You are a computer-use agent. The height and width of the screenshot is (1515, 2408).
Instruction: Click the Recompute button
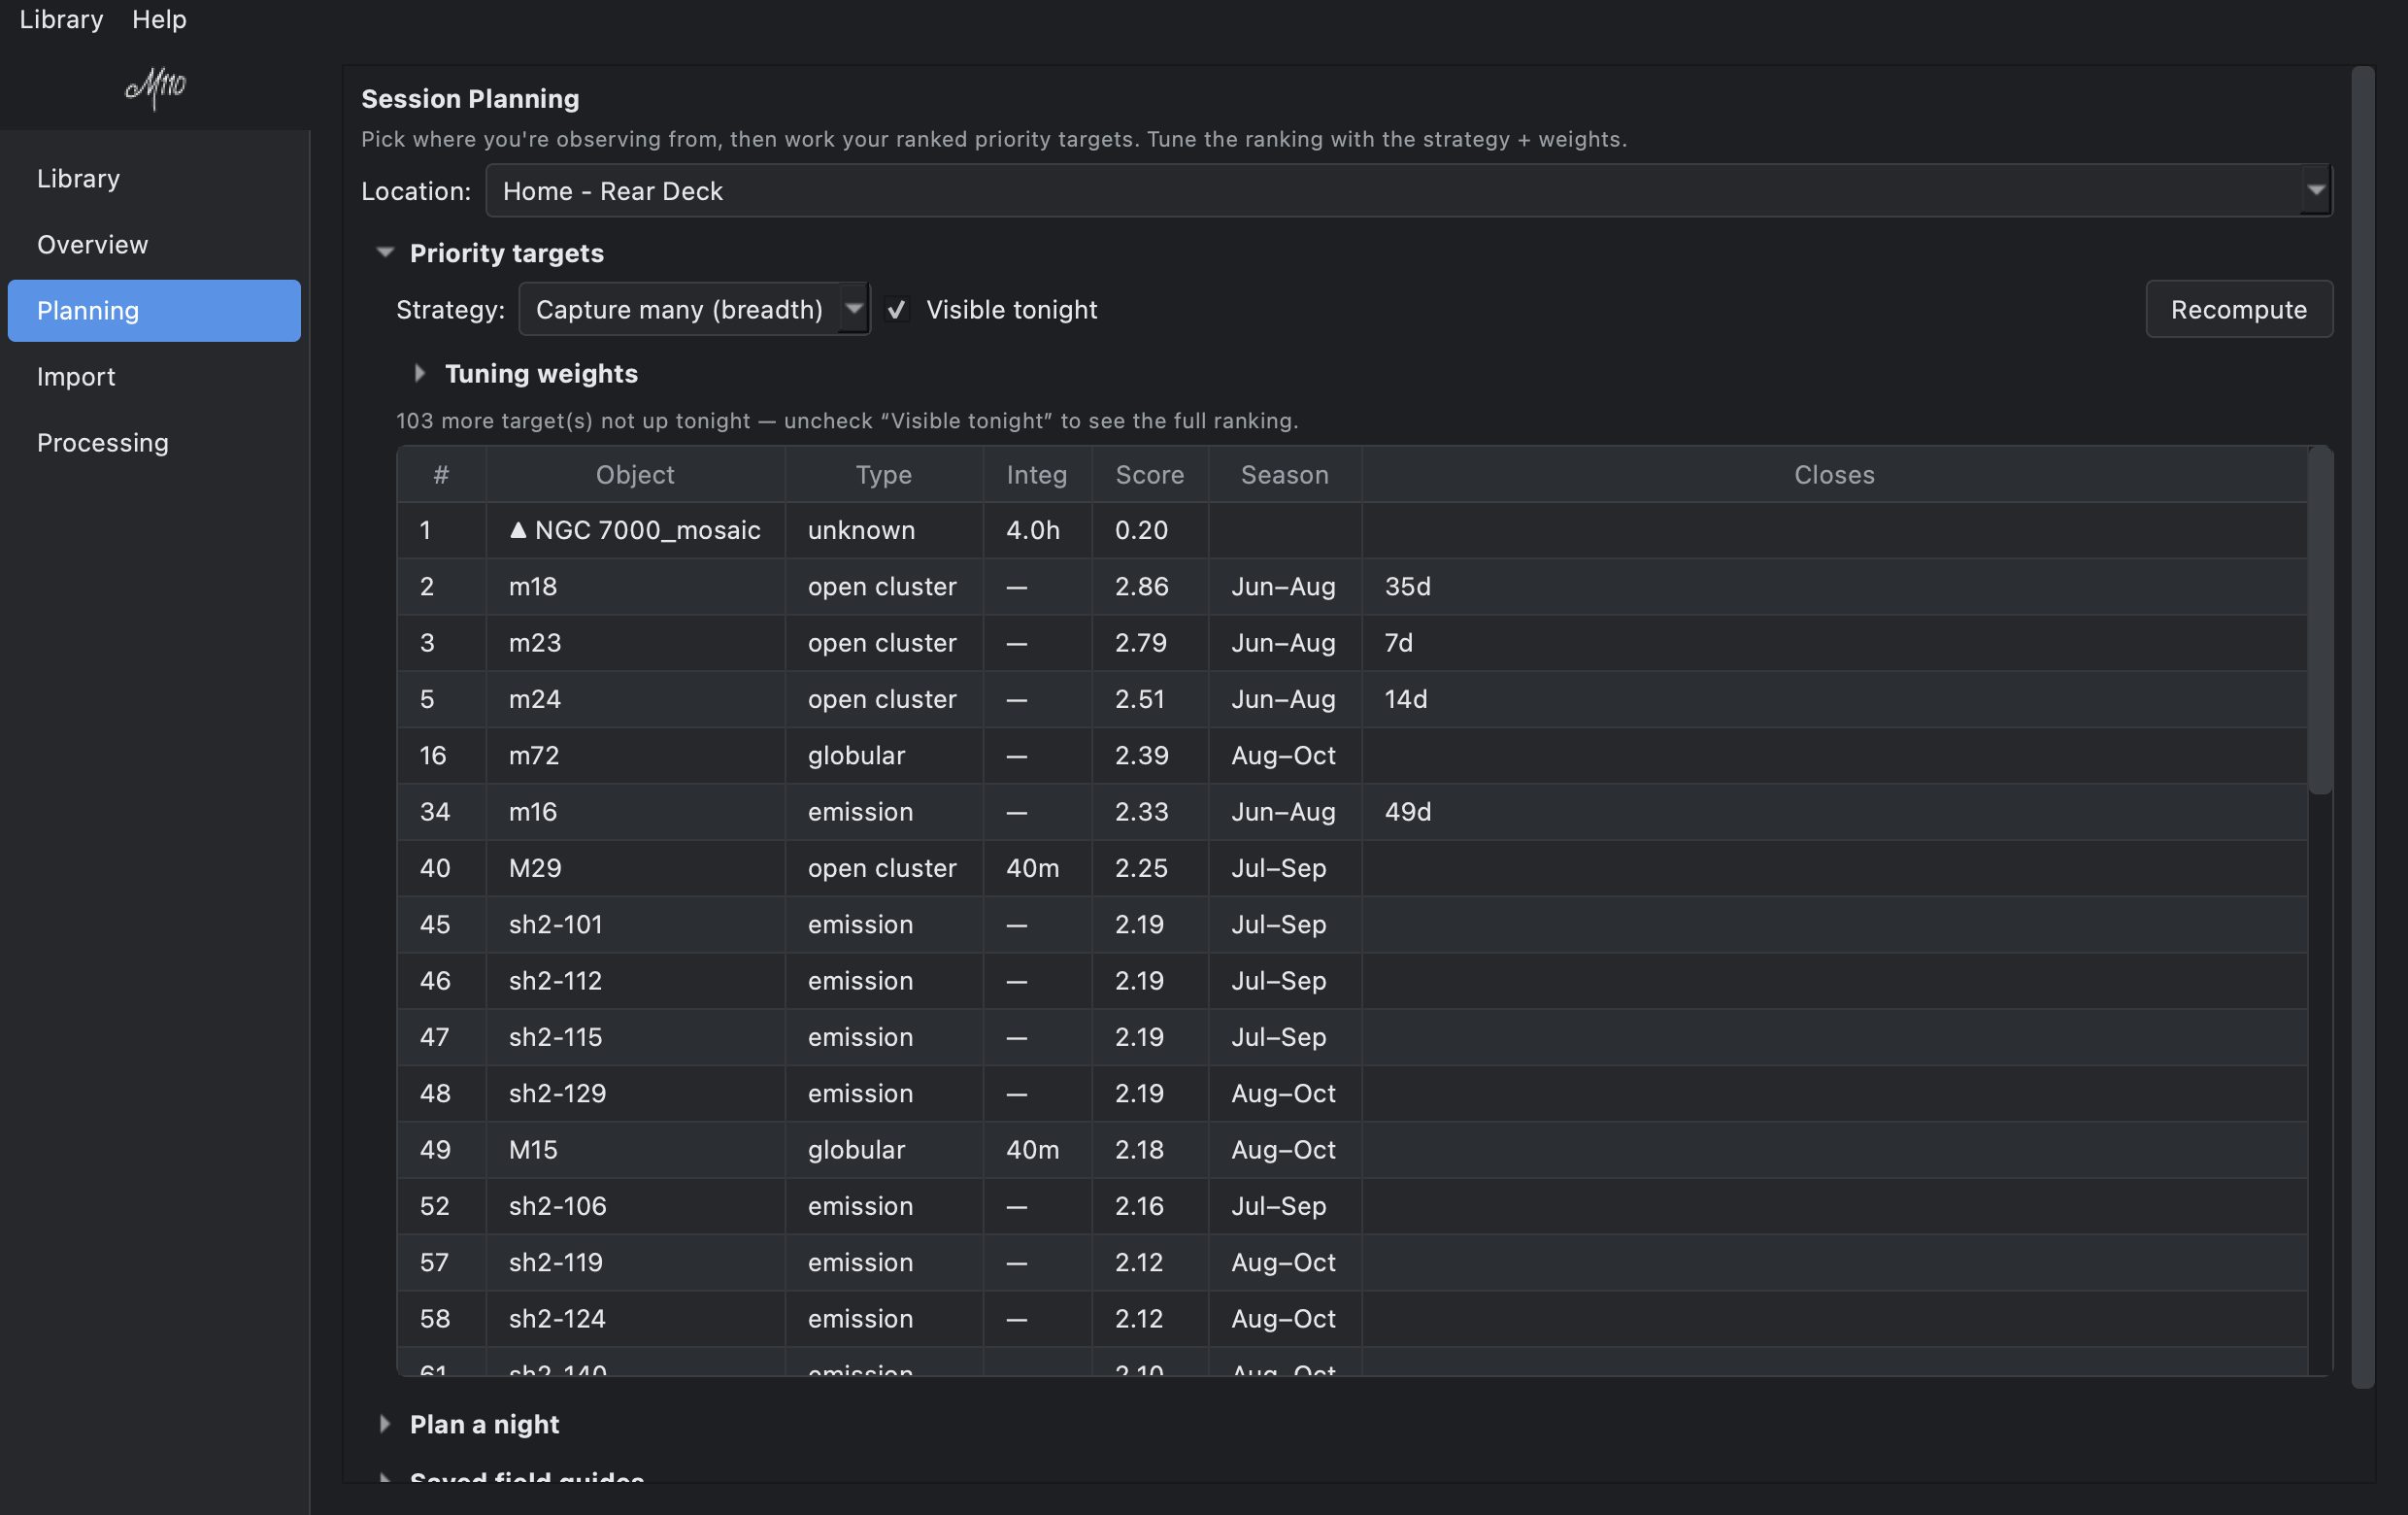[2239, 310]
